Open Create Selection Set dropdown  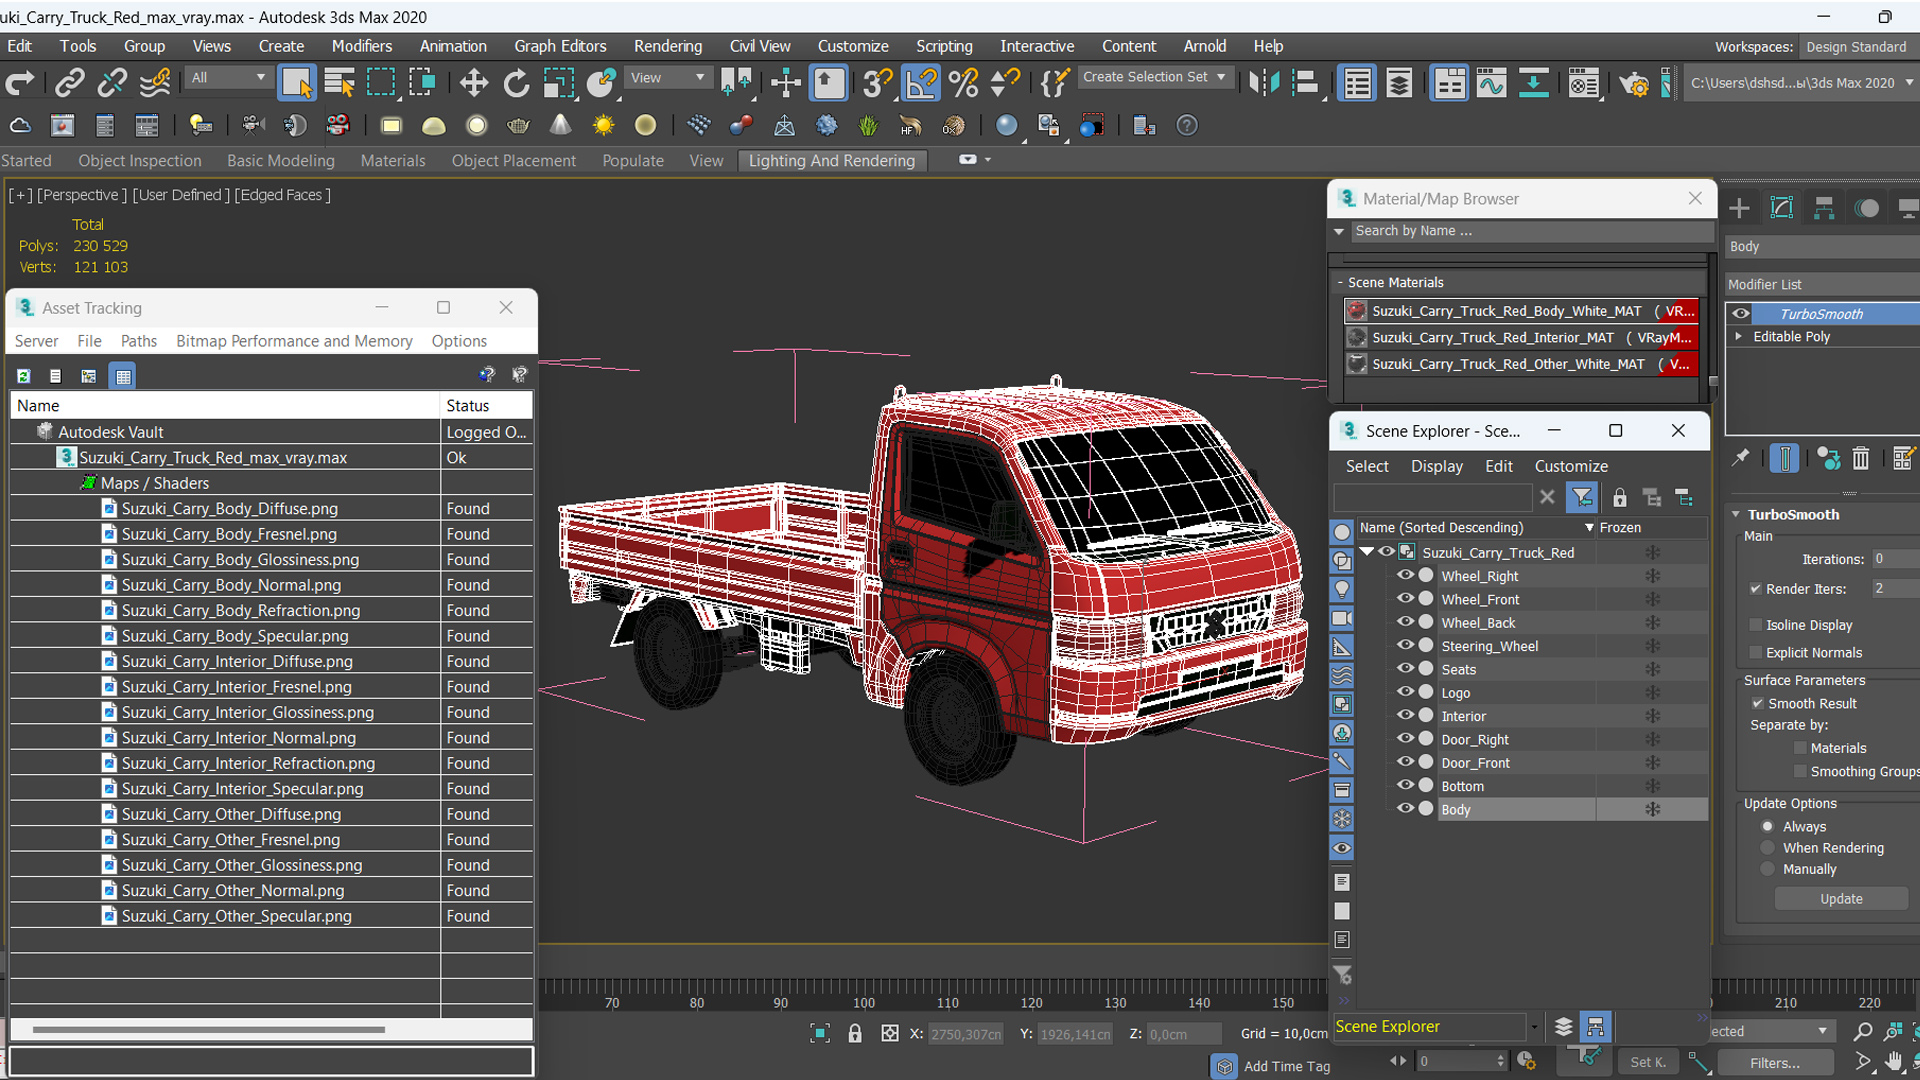pyautogui.click(x=1155, y=77)
